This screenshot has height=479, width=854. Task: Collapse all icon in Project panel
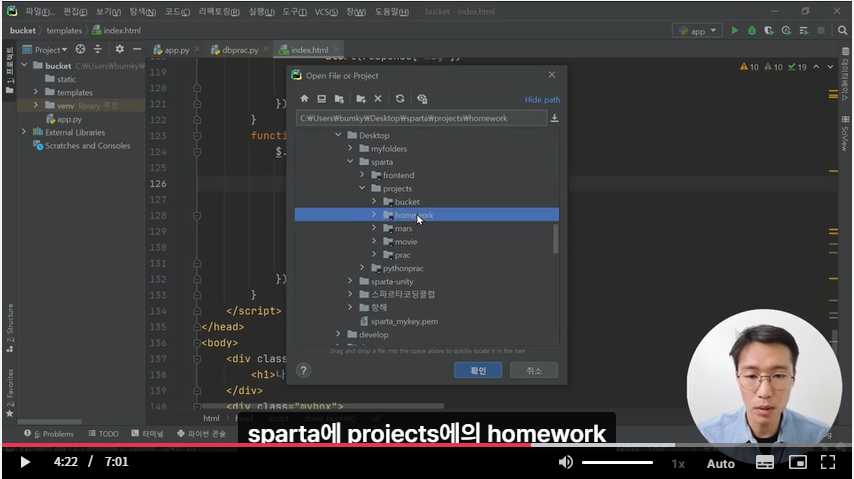pos(97,50)
